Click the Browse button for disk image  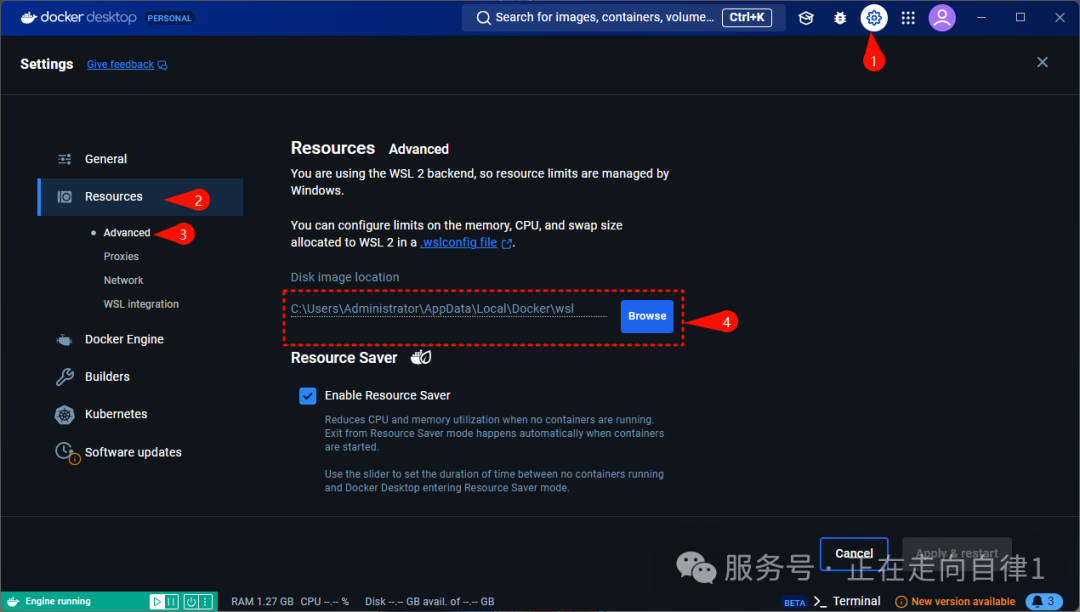click(x=647, y=316)
